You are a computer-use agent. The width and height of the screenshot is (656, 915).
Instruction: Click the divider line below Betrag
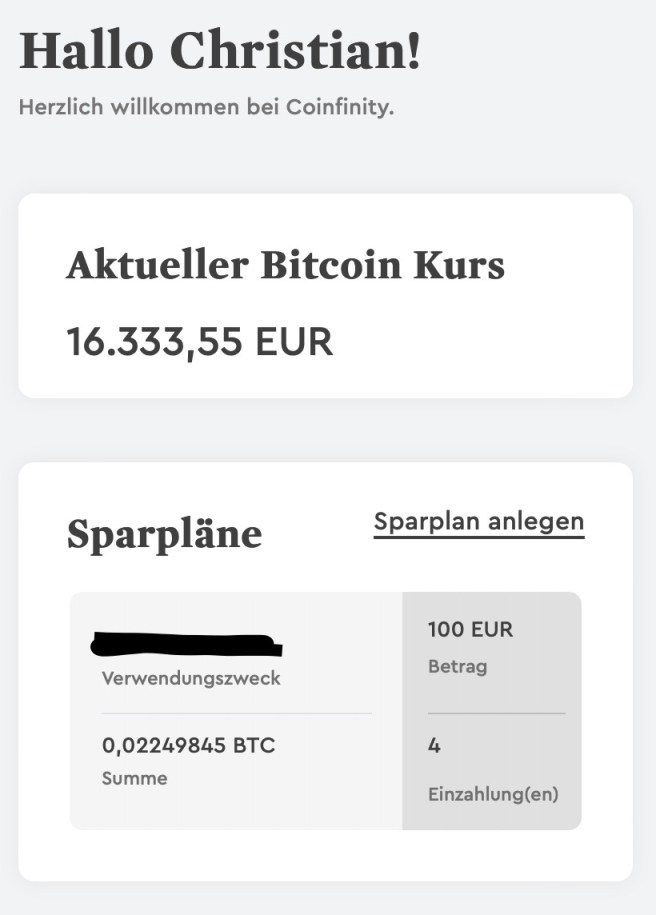point(496,713)
